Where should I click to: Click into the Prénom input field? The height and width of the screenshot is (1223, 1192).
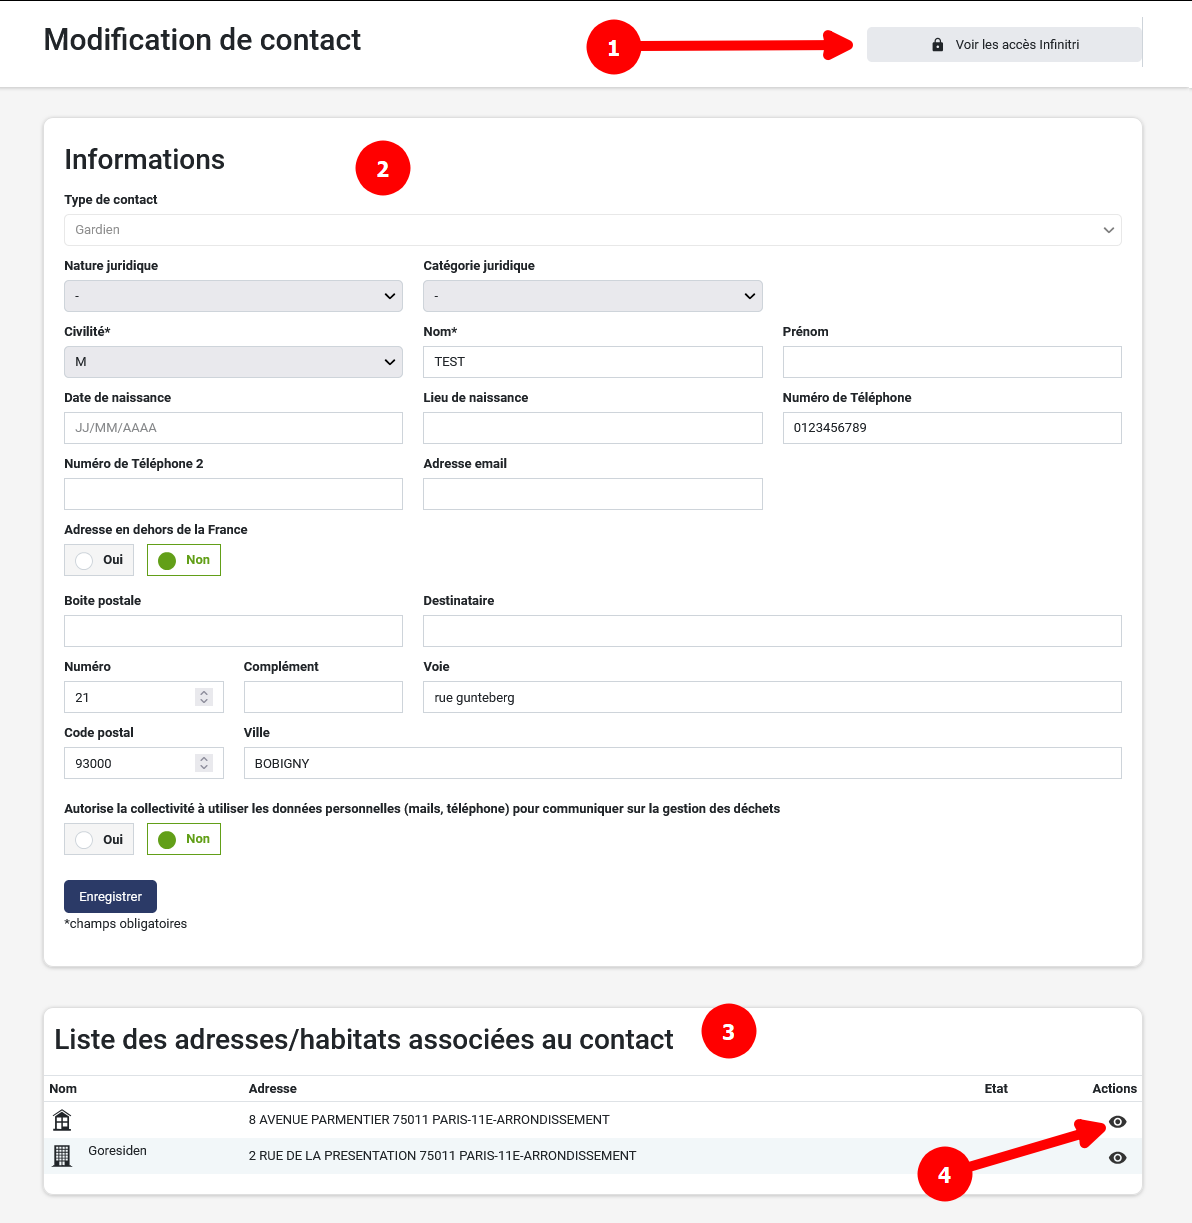(x=951, y=362)
